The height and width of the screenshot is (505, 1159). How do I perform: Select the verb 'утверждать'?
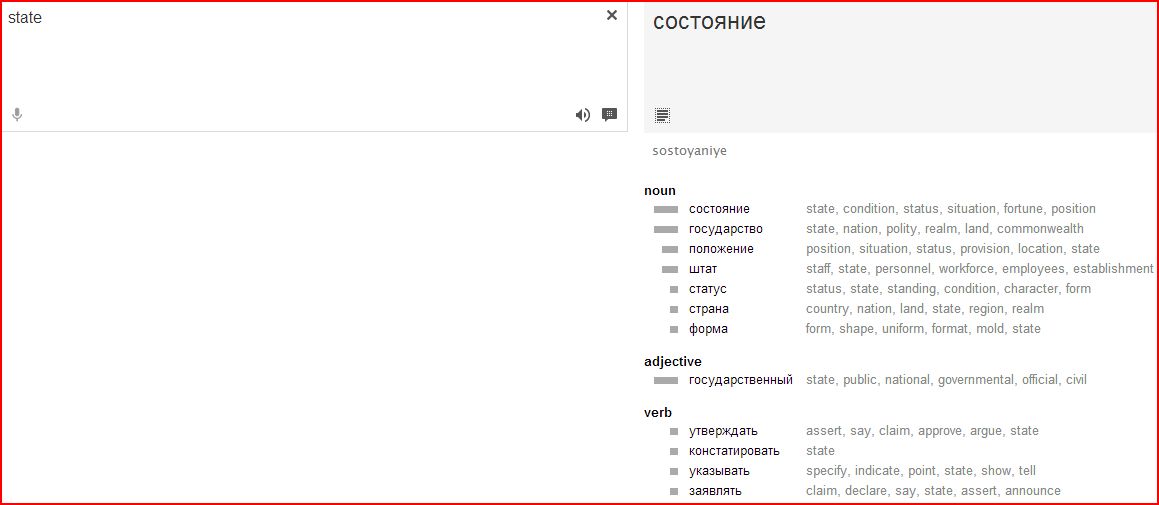[x=723, y=431]
